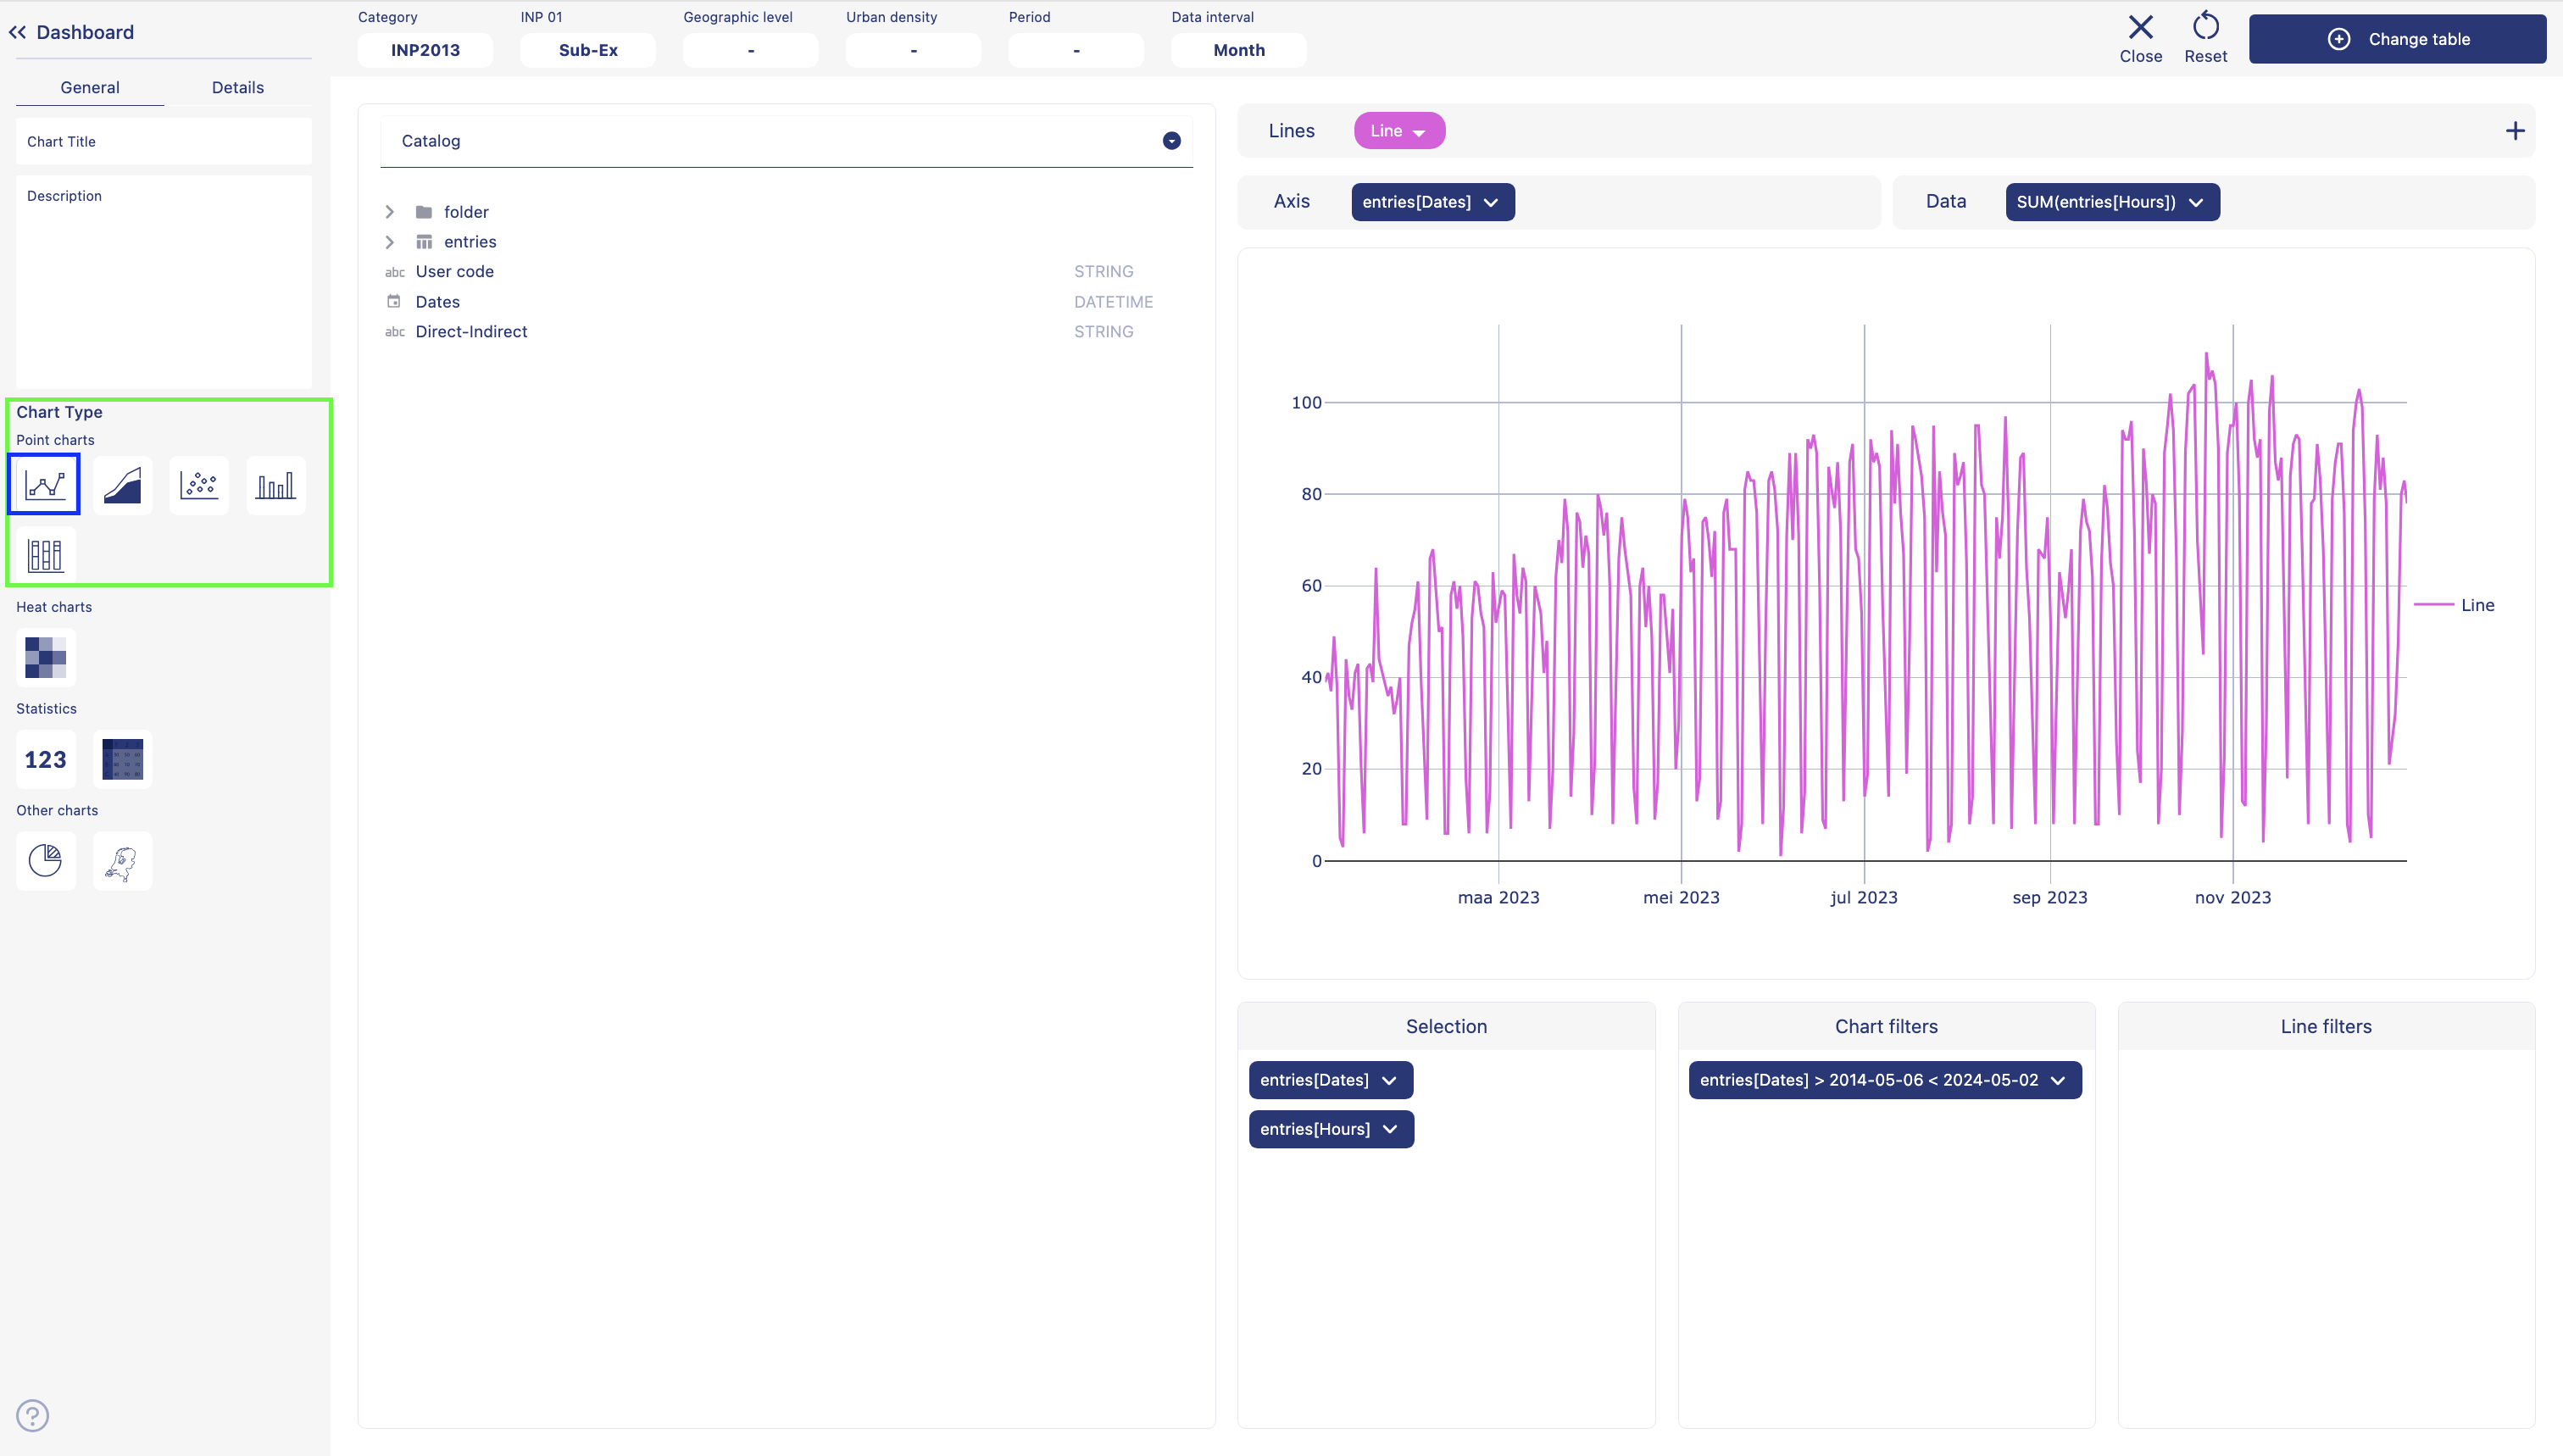Select the area chart type icon
2563x1456 pixels.
[x=122, y=486]
